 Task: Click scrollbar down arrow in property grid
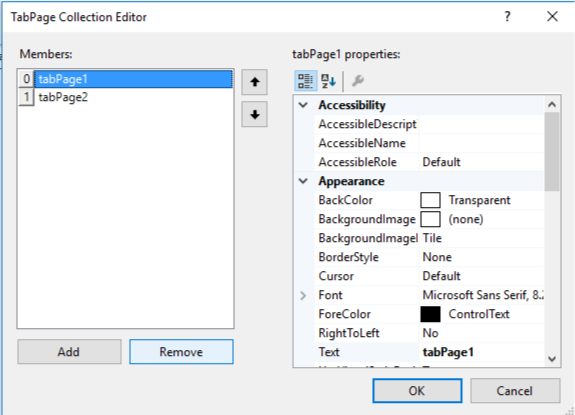pyautogui.click(x=552, y=359)
